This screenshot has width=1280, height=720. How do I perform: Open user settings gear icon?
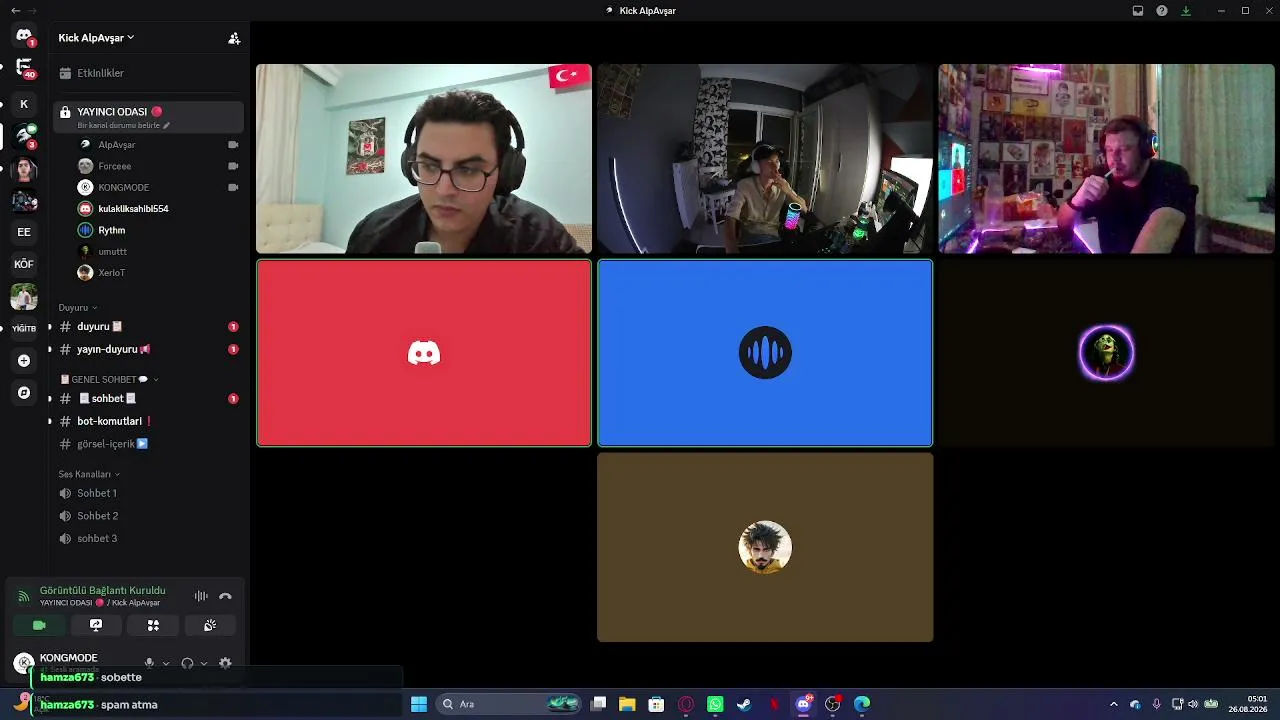click(x=225, y=663)
